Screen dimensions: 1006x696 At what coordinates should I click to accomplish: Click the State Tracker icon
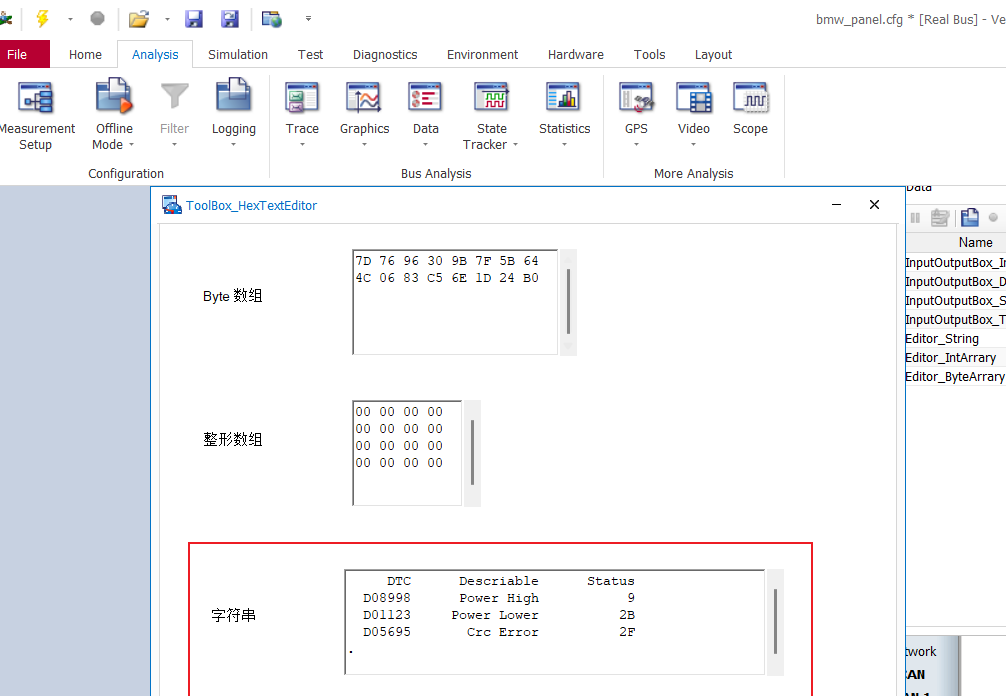tap(491, 100)
